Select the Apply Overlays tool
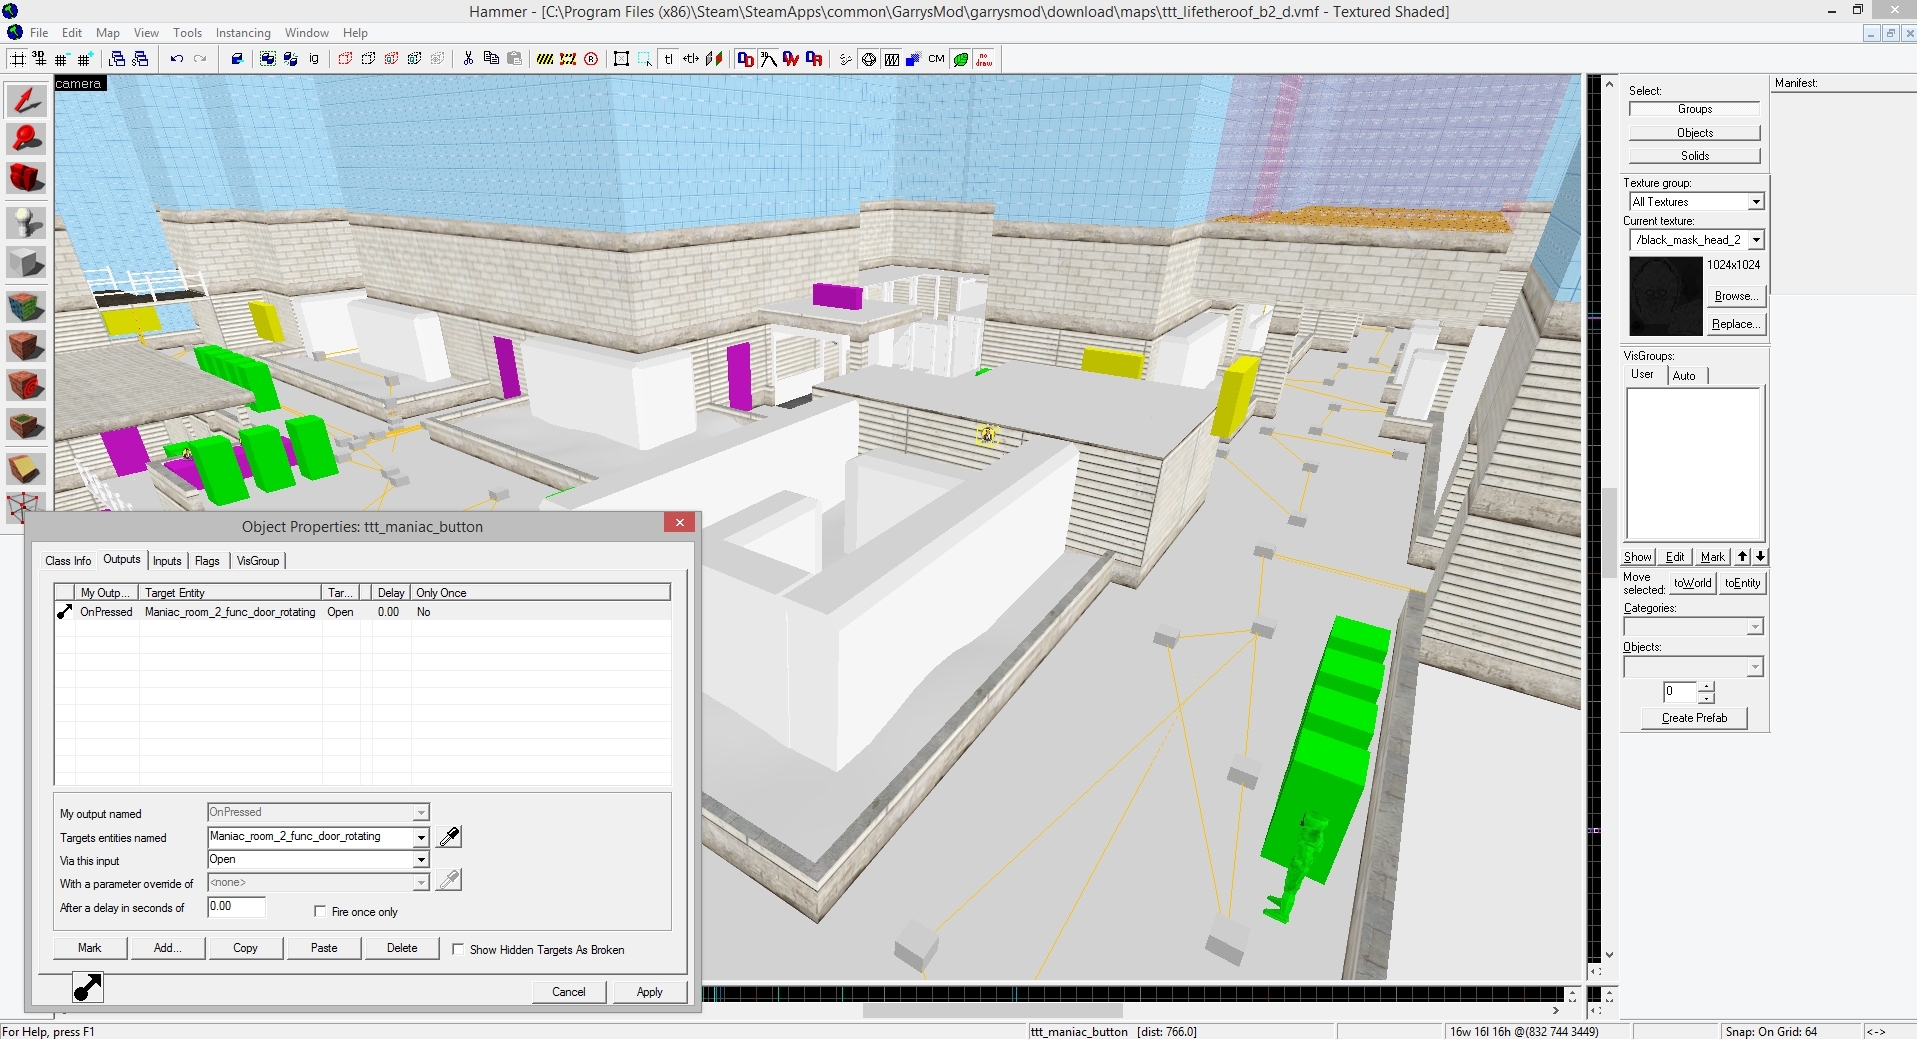Screen dimensions: 1917x1040 point(26,425)
